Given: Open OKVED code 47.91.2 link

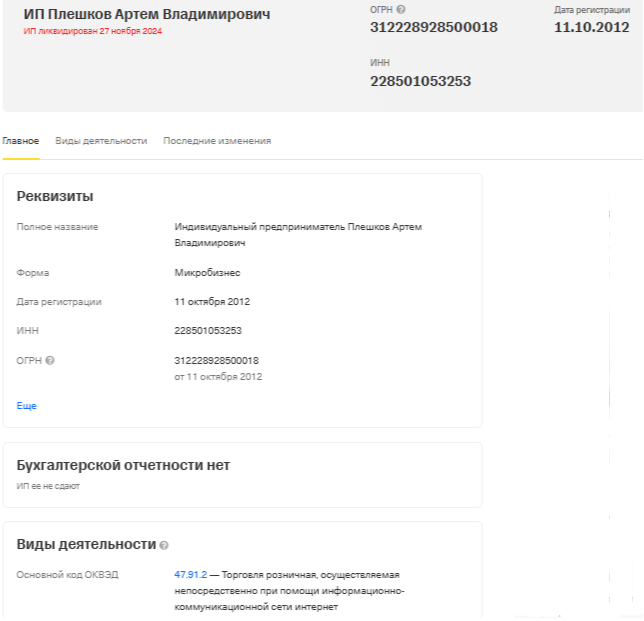Looking at the screenshot, I should pyautogui.click(x=191, y=575).
